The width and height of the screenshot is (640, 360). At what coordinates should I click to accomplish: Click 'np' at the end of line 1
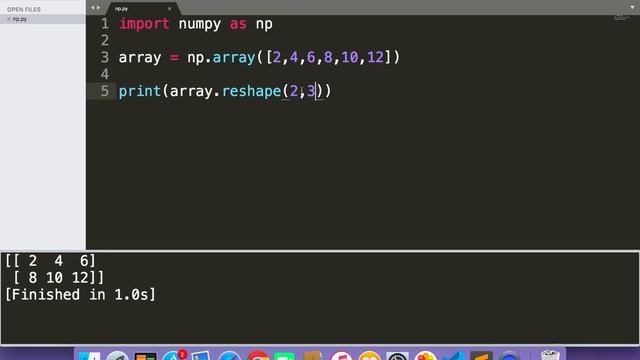264,24
